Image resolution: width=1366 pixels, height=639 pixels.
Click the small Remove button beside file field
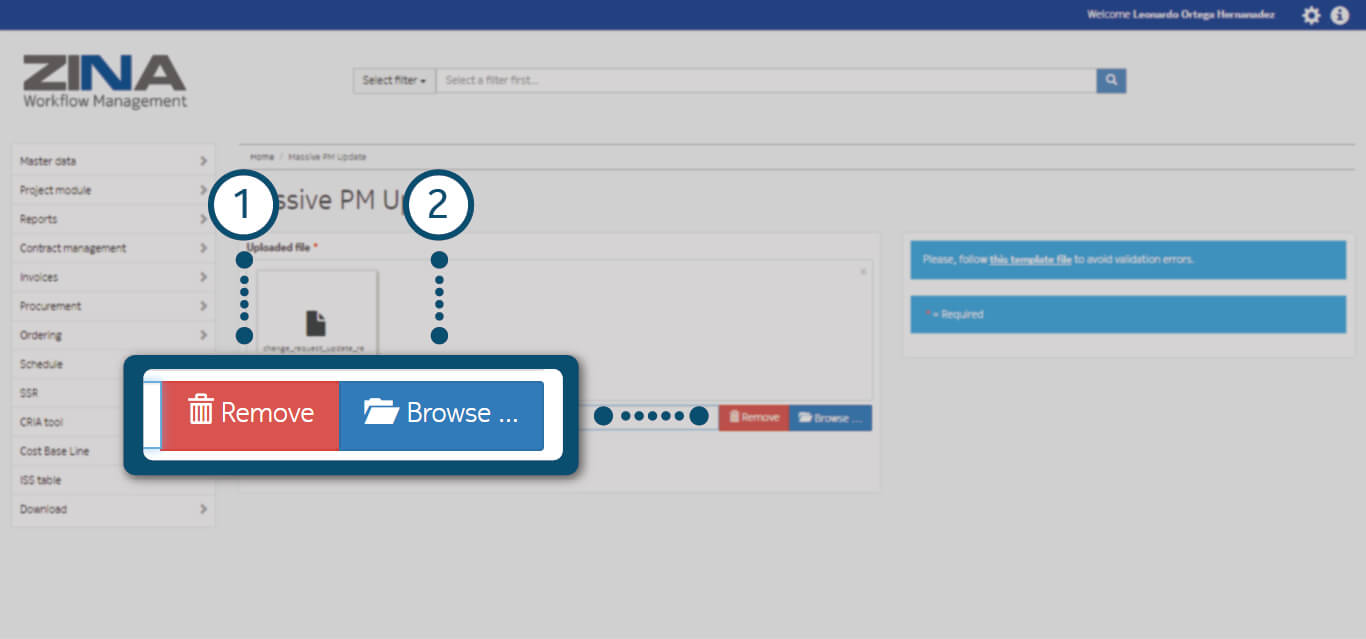[754, 418]
